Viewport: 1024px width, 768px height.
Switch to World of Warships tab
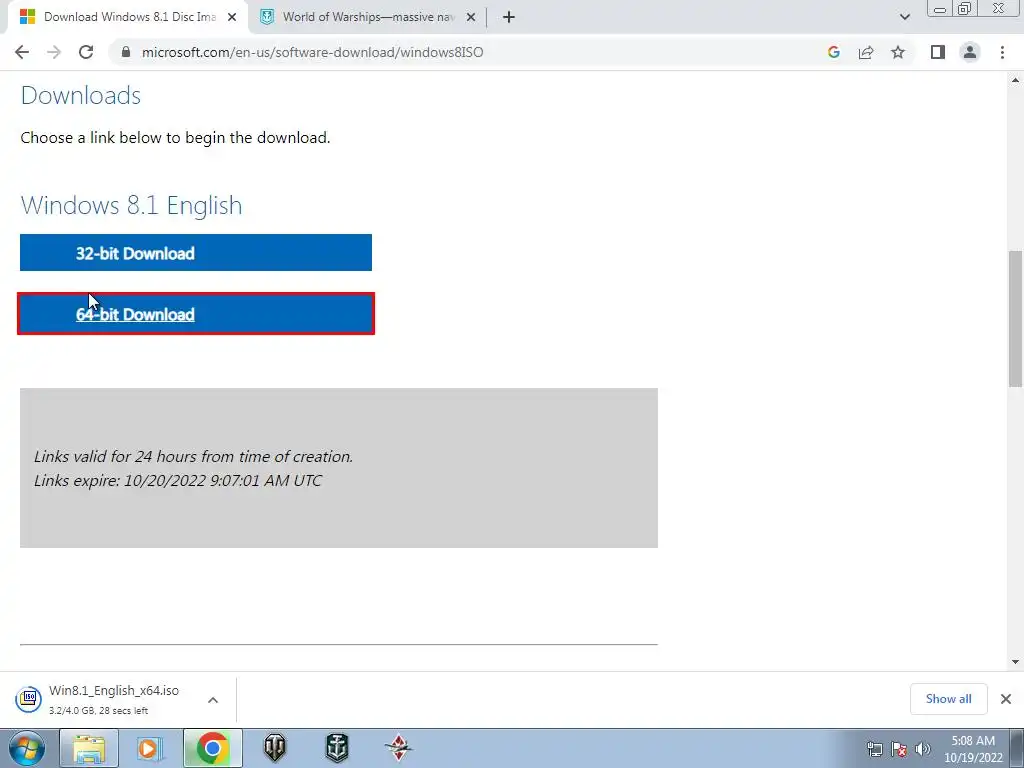click(368, 17)
